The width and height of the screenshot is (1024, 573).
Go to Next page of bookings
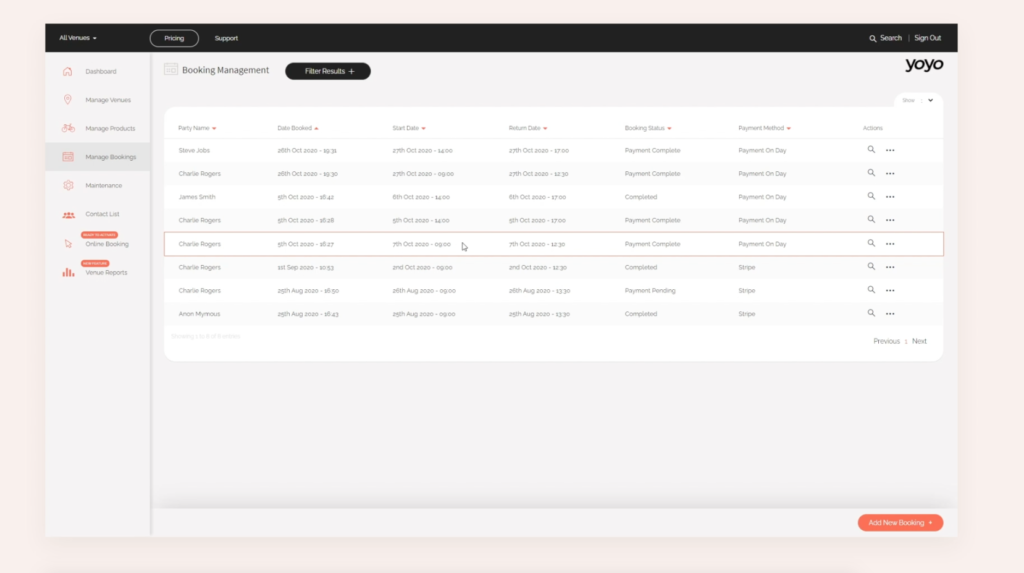coord(919,341)
